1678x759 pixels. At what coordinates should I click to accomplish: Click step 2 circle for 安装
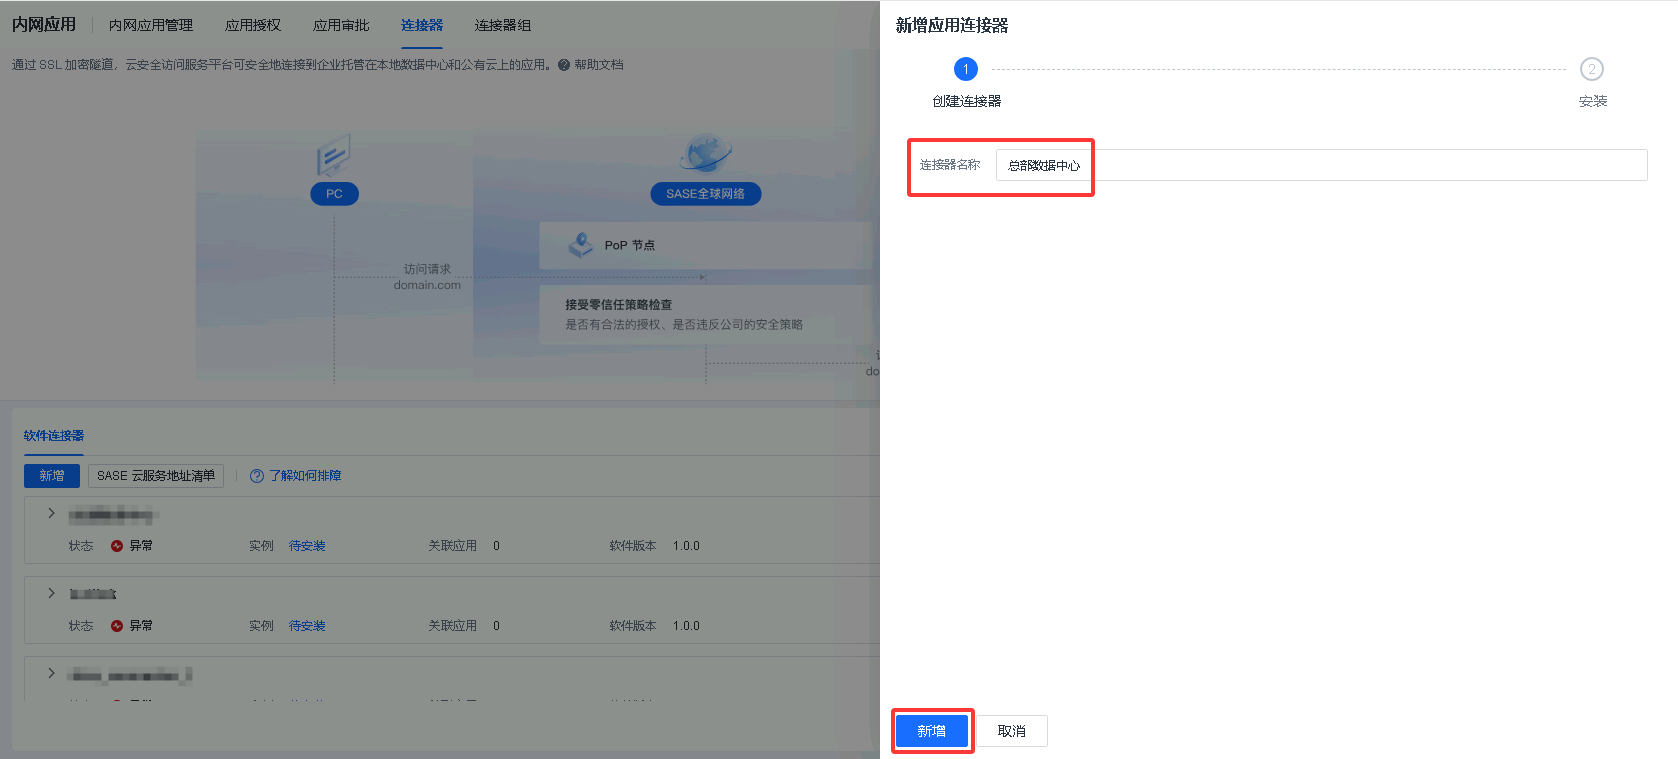pyautogui.click(x=1592, y=69)
